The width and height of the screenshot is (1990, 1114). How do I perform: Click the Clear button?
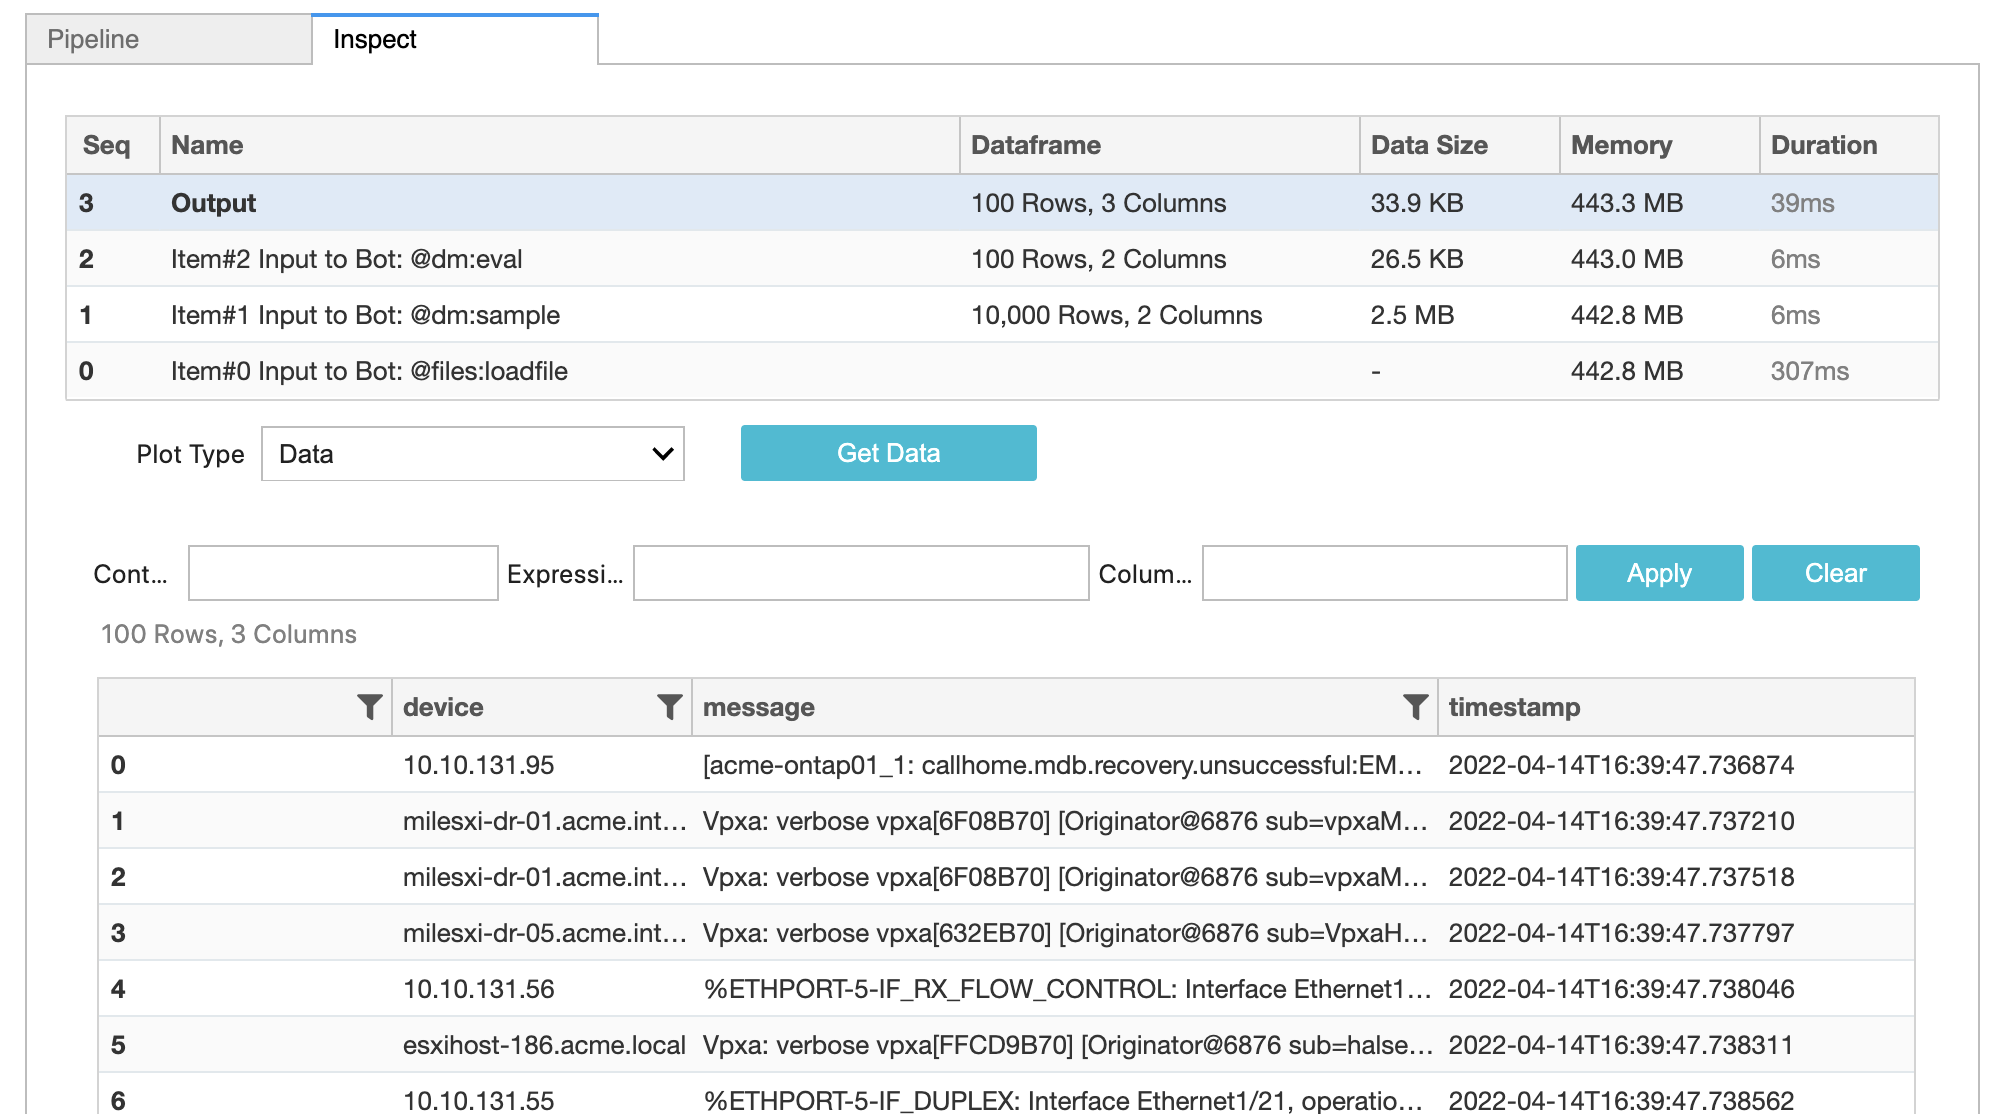1835,573
